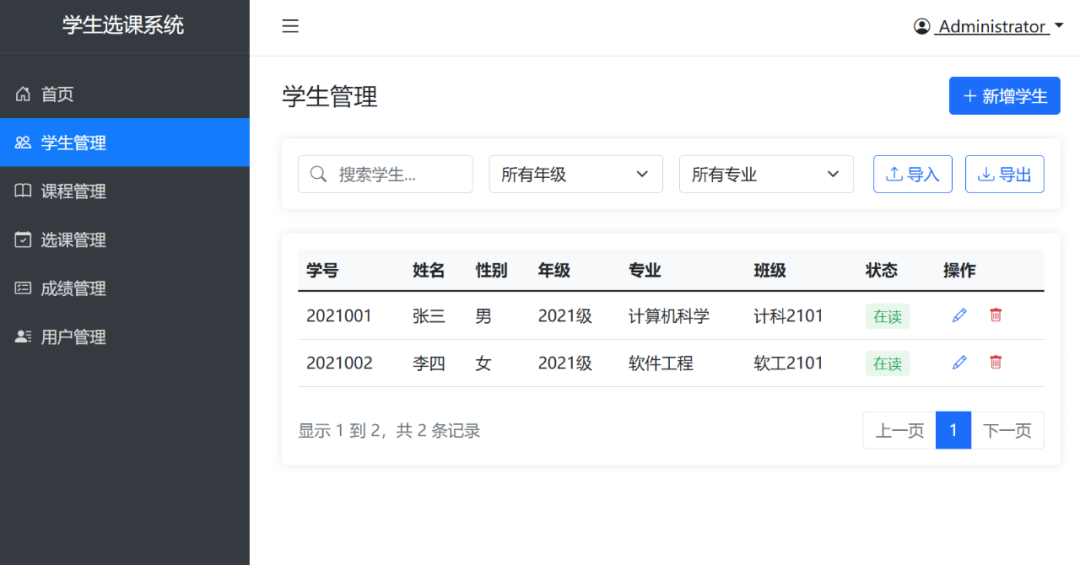Click the 状态 column header
This screenshot has height=565, width=1080.
pyautogui.click(x=882, y=270)
